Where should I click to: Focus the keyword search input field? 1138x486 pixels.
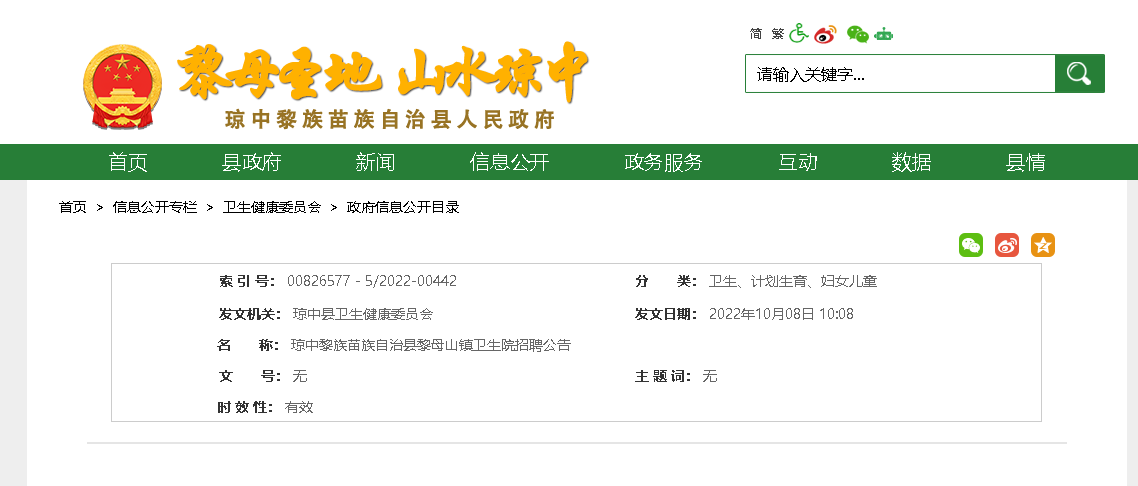(900, 73)
